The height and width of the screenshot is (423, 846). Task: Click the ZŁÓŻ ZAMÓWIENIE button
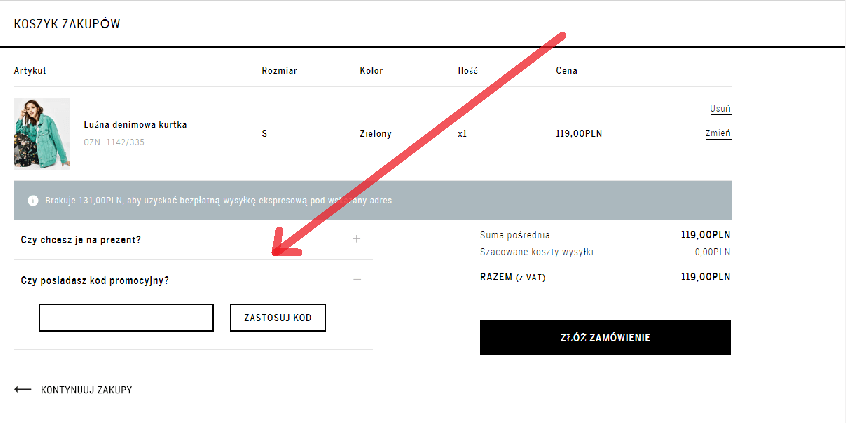pyautogui.click(x=605, y=338)
